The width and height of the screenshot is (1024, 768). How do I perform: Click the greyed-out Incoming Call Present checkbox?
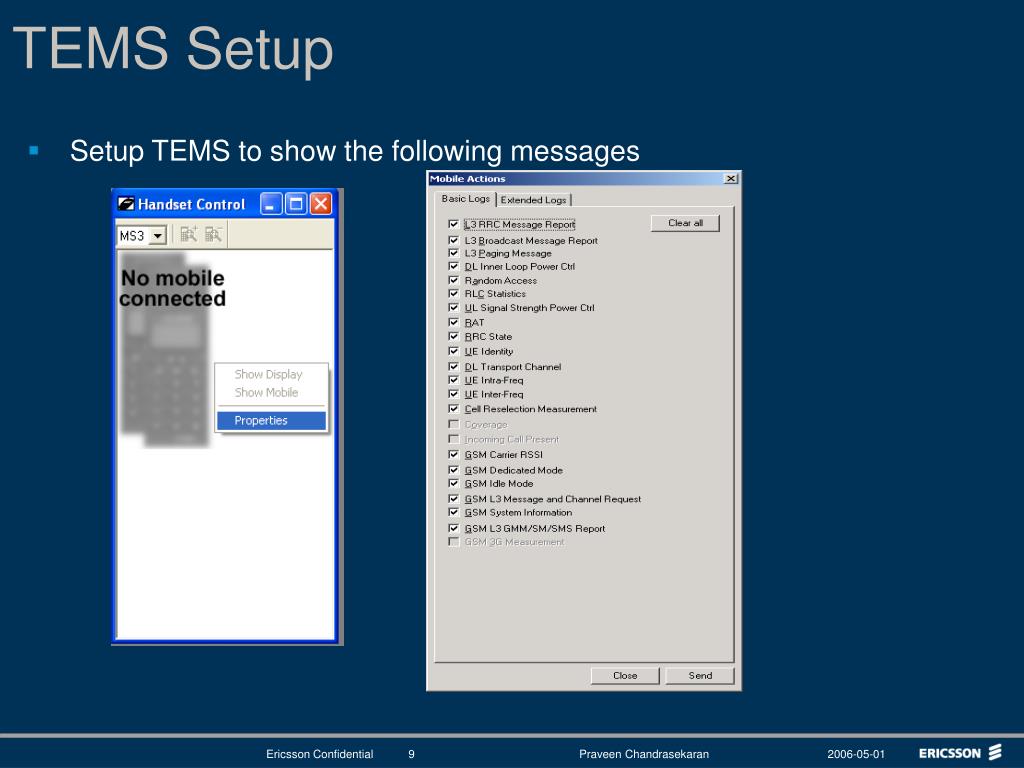pyautogui.click(x=453, y=439)
